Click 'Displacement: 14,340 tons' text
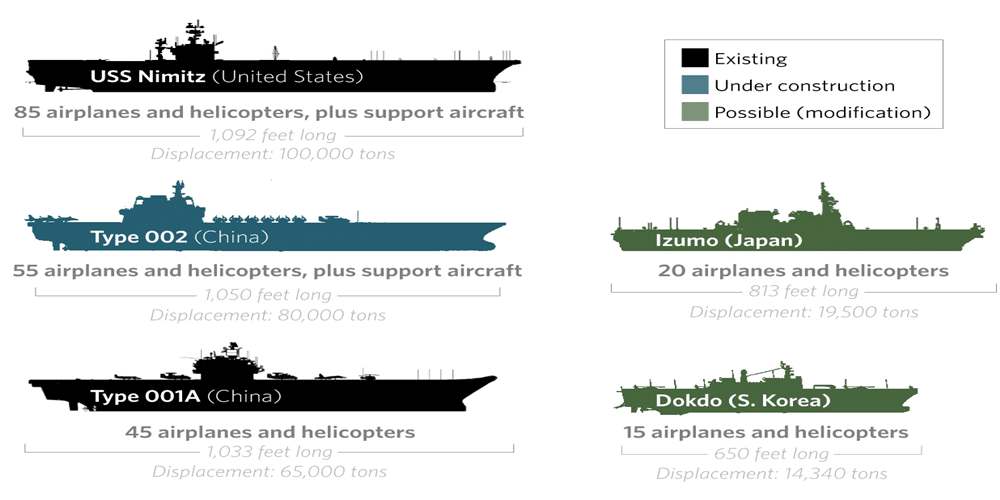 (x=771, y=473)
